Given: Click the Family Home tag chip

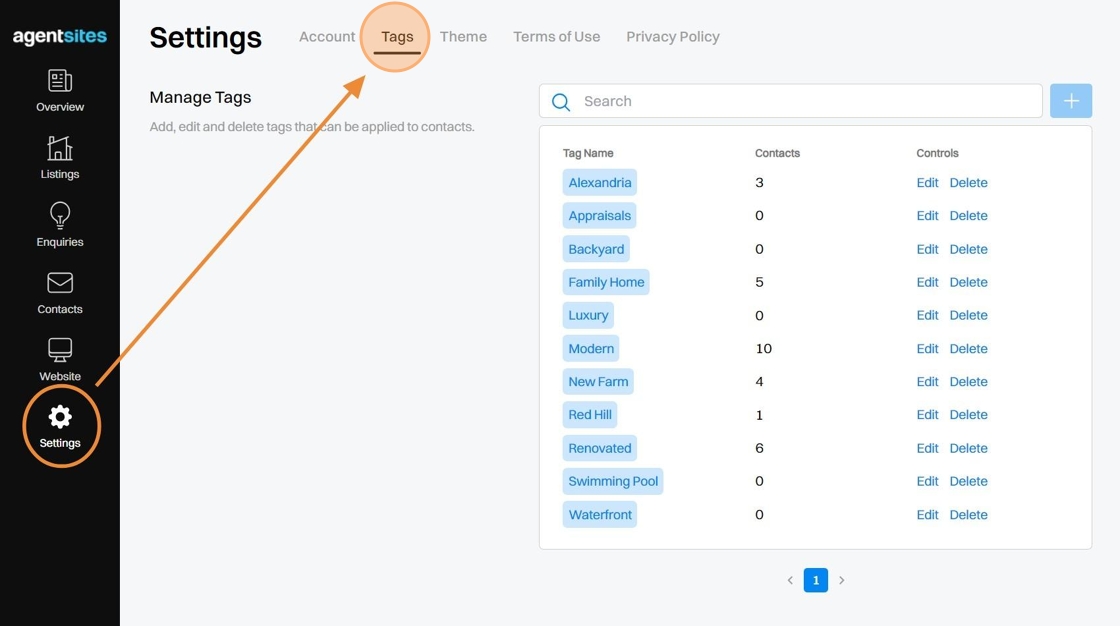Looking at the screenshot, I should coord(606,282).
